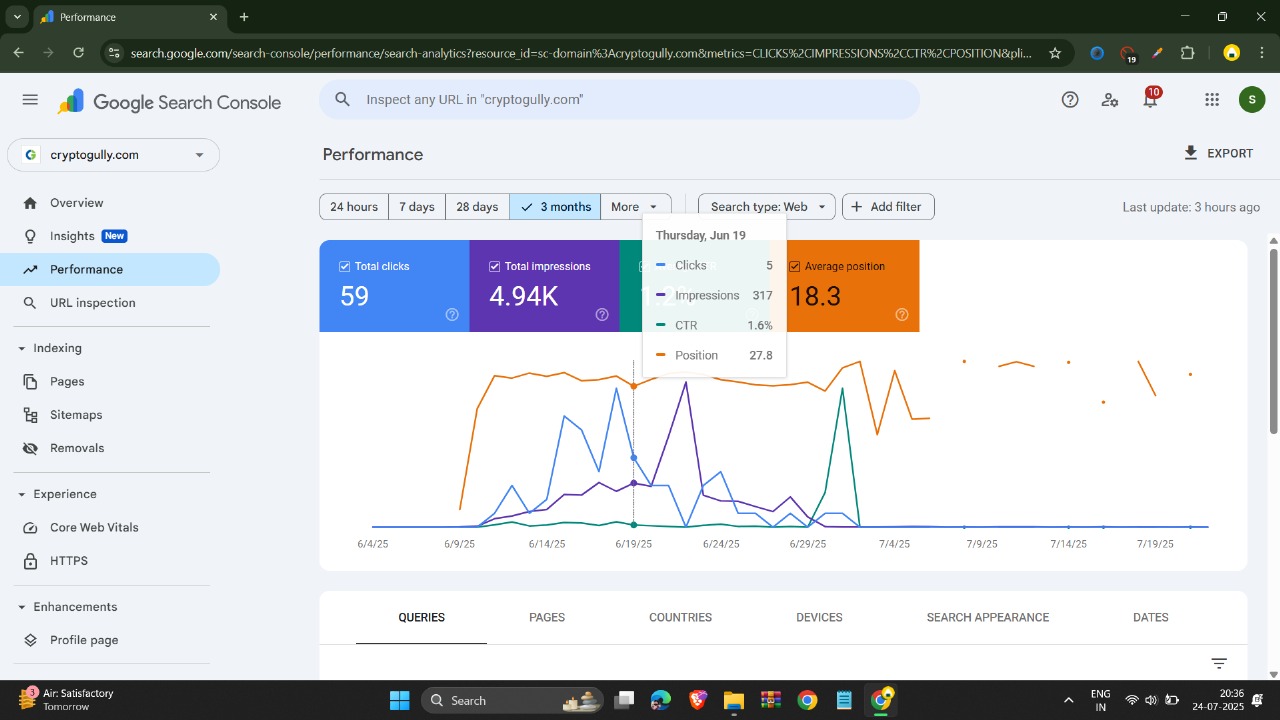Open Sitemaps in sidebar
The width and height of the screenshot is (1280, 720).
110,415
